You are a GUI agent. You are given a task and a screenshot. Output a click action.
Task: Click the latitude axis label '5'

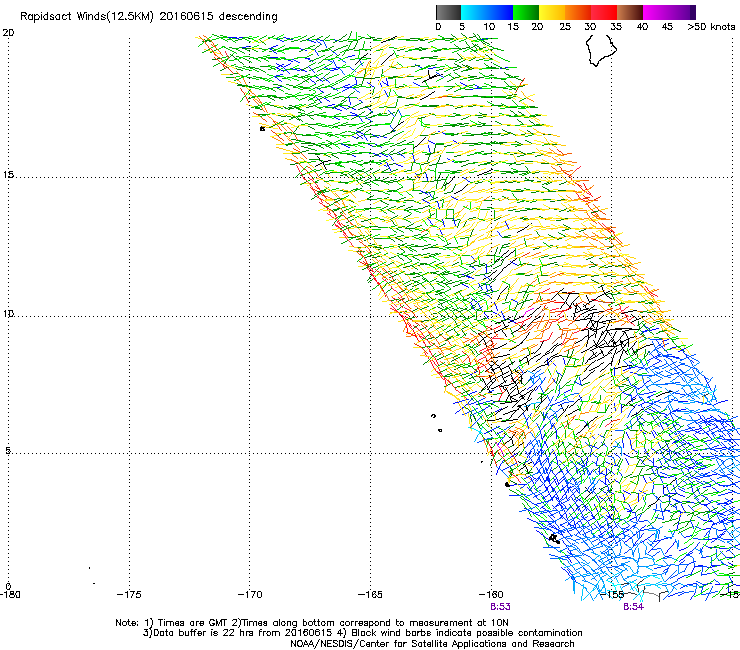click(8, 450)
